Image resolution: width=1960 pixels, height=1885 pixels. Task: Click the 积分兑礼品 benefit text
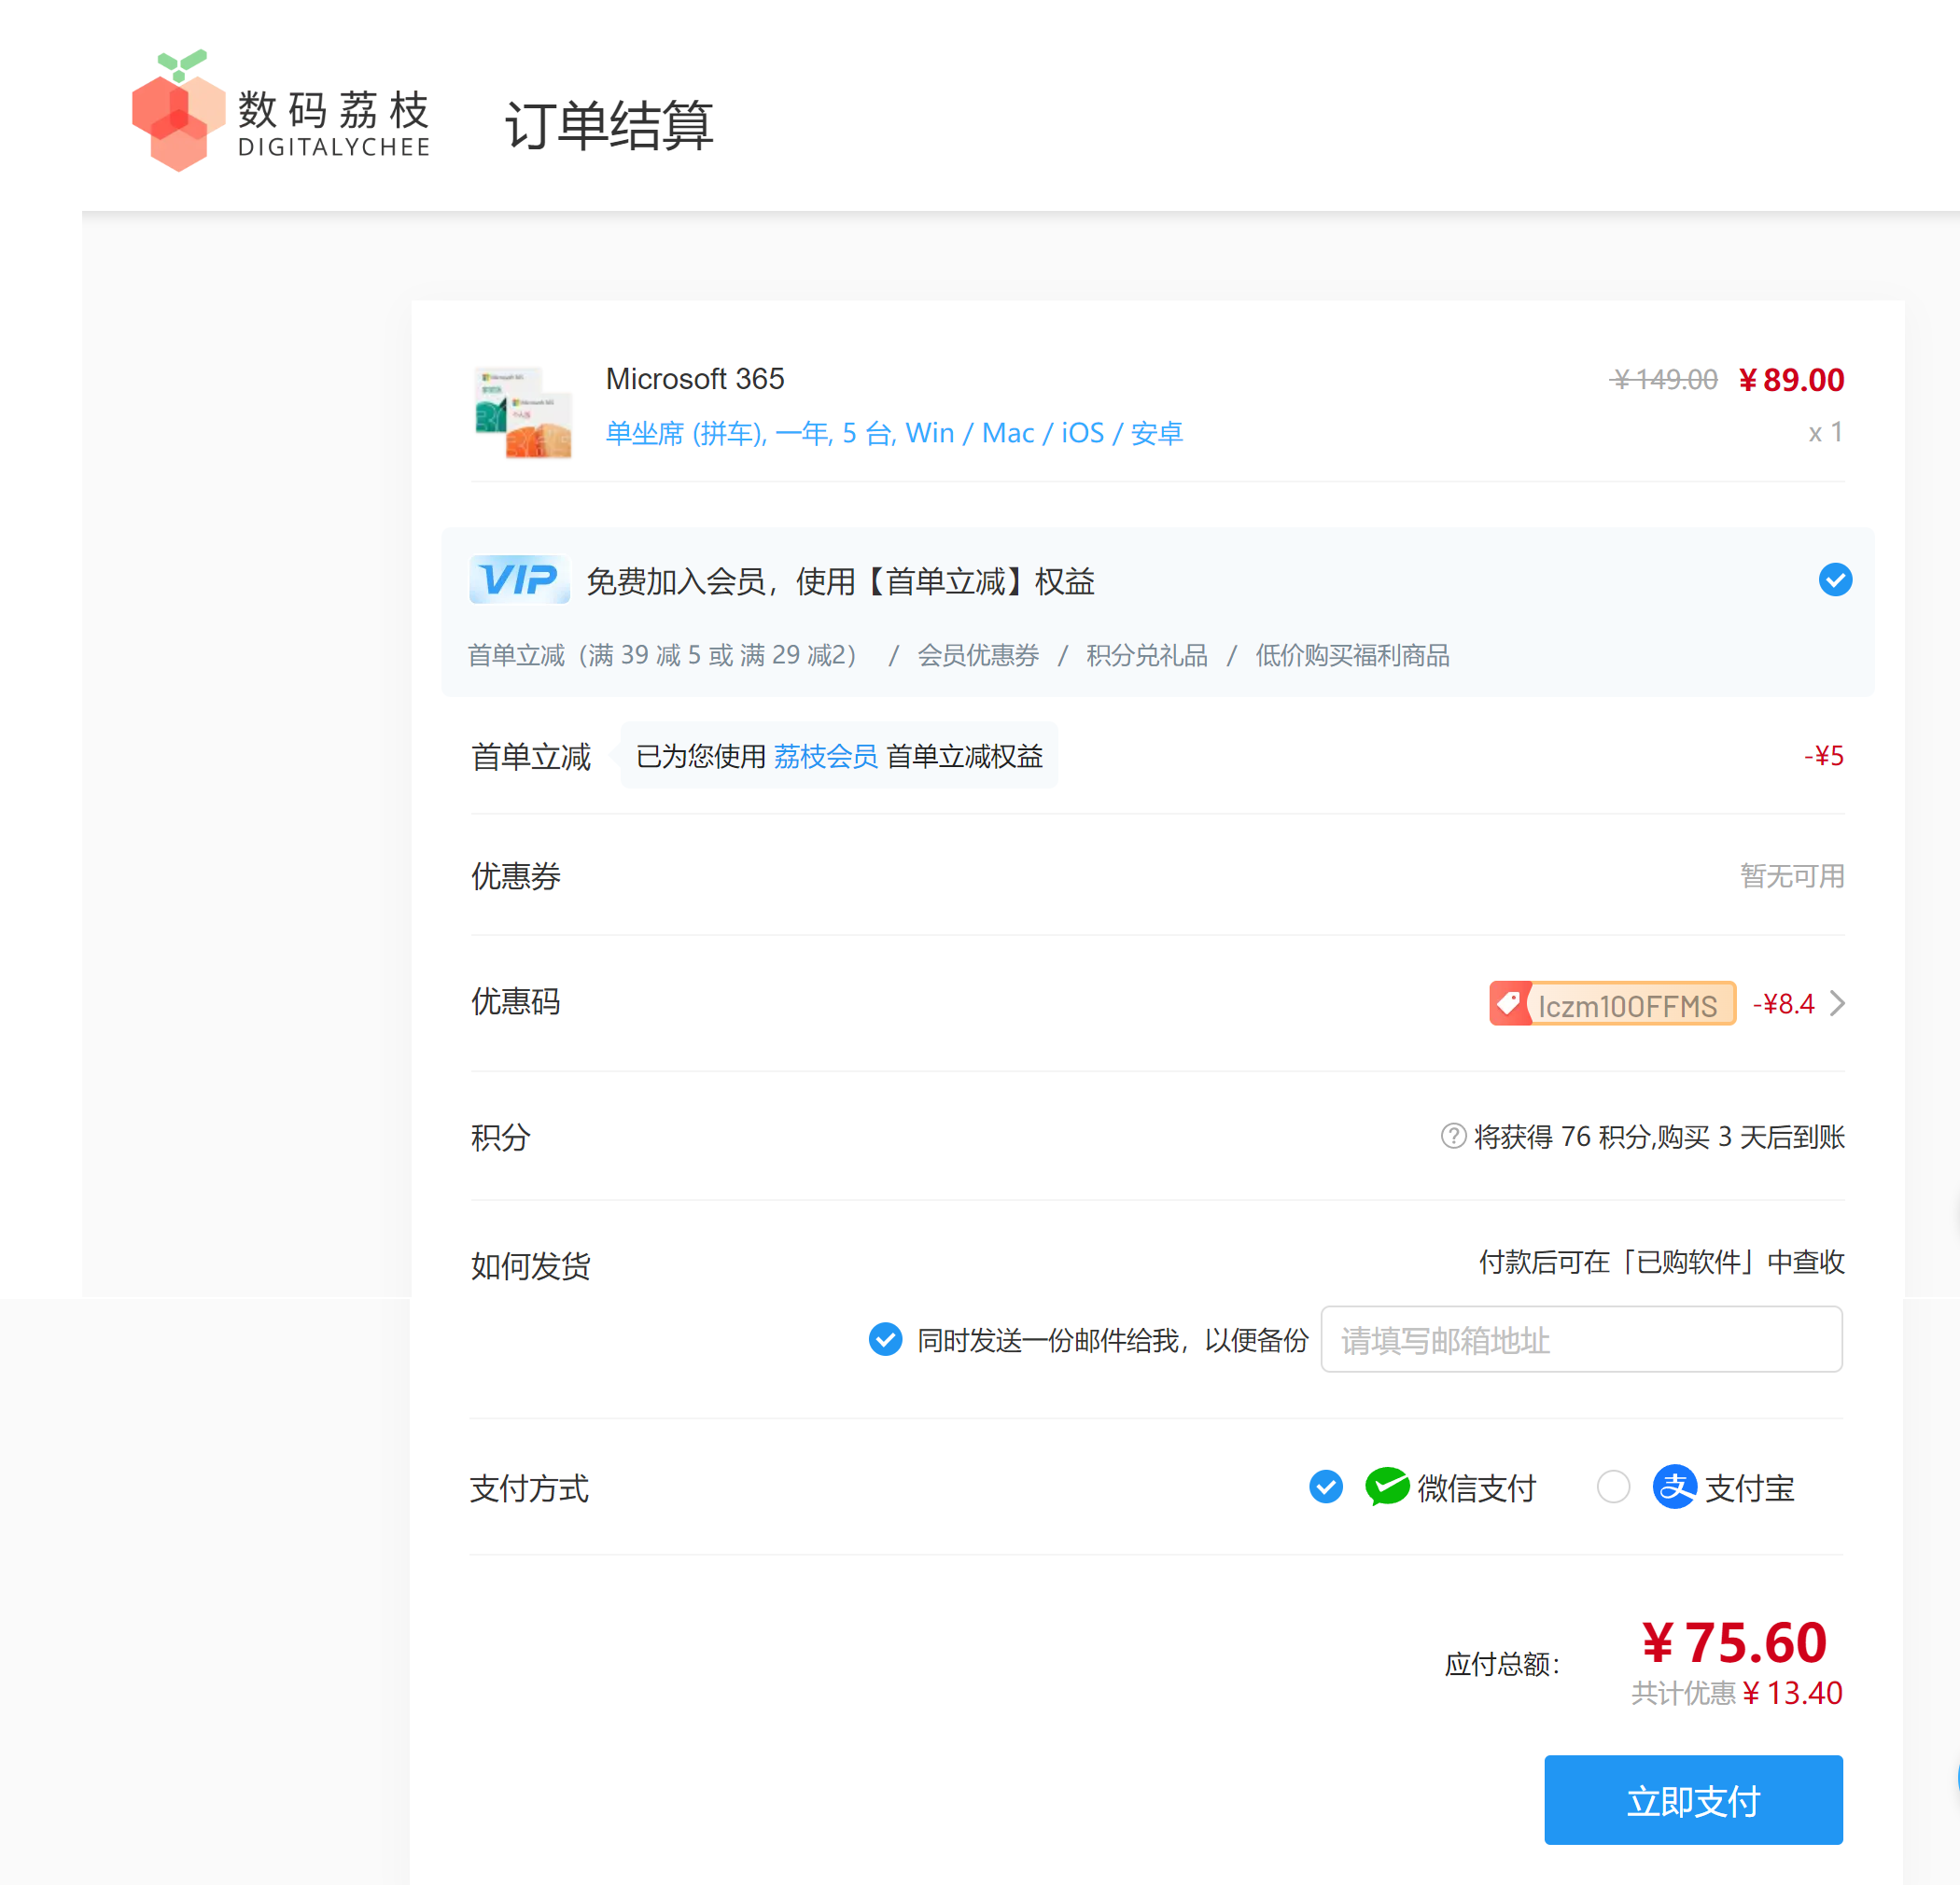click(x=1147, y=655)
